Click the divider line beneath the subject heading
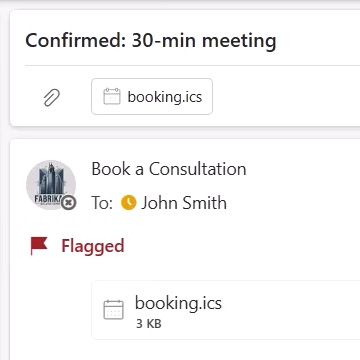The width and height of the screenshot is (360, 360). (x=192, y=66)
